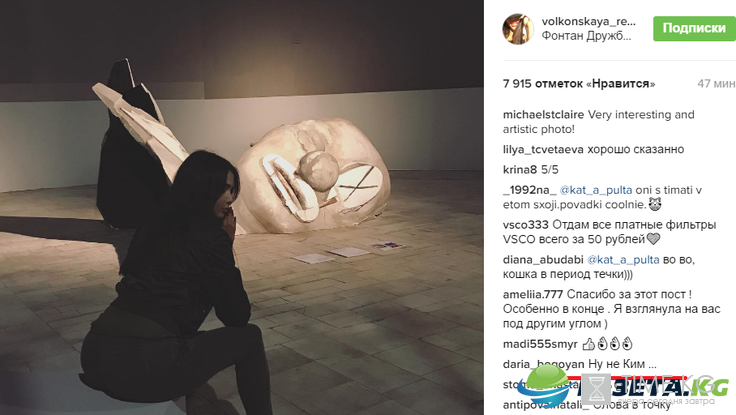The image size is (736, 415).
Task: Click the hourglass icon in watermark
Action: [597, 389]
